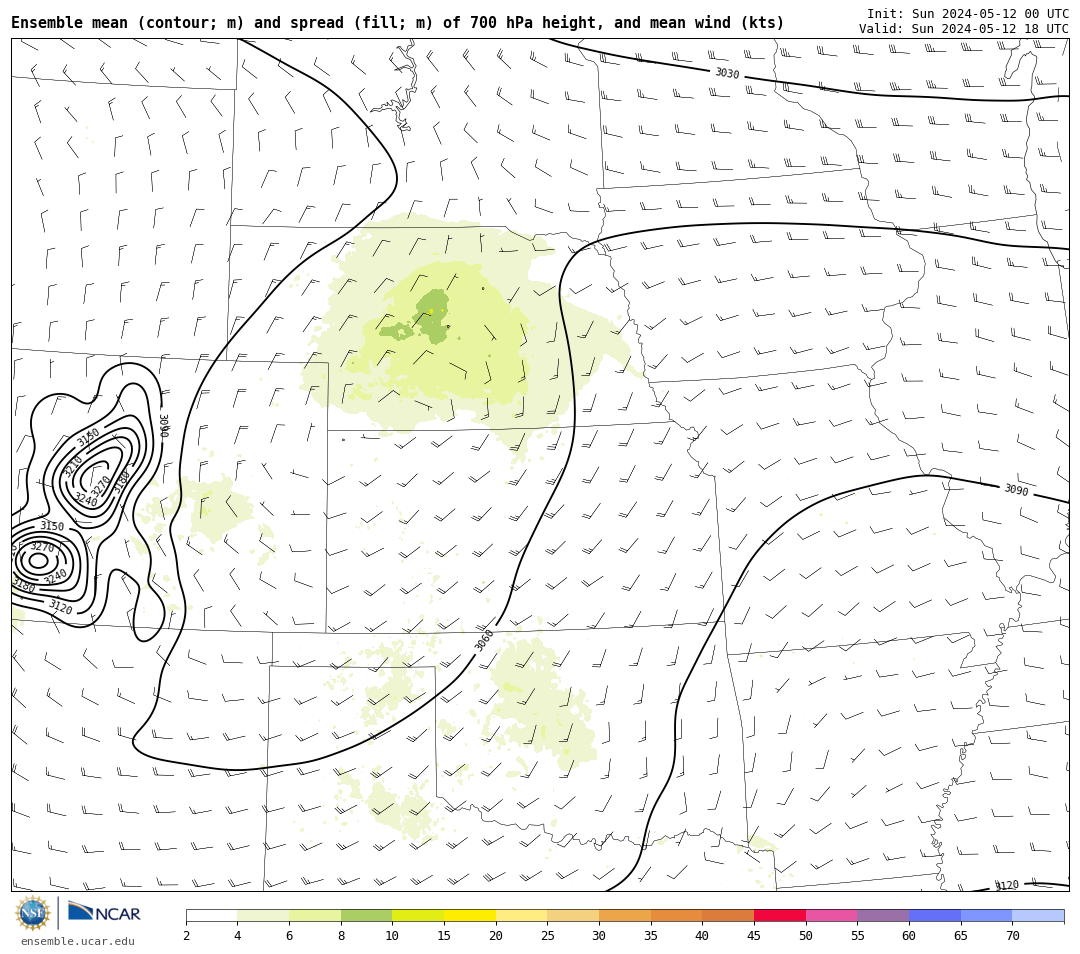Click the '3060' contour label
Screen dimensions: 1080x954
(484, 640)
